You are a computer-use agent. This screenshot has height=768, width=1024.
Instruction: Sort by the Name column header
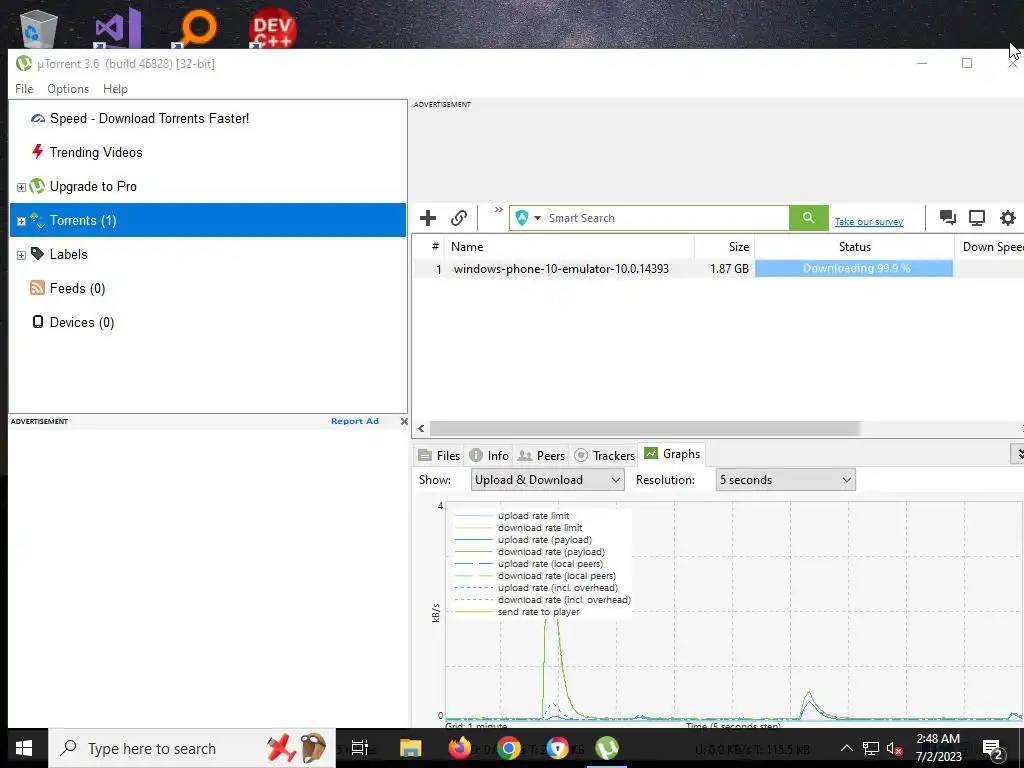click(569, 247)
